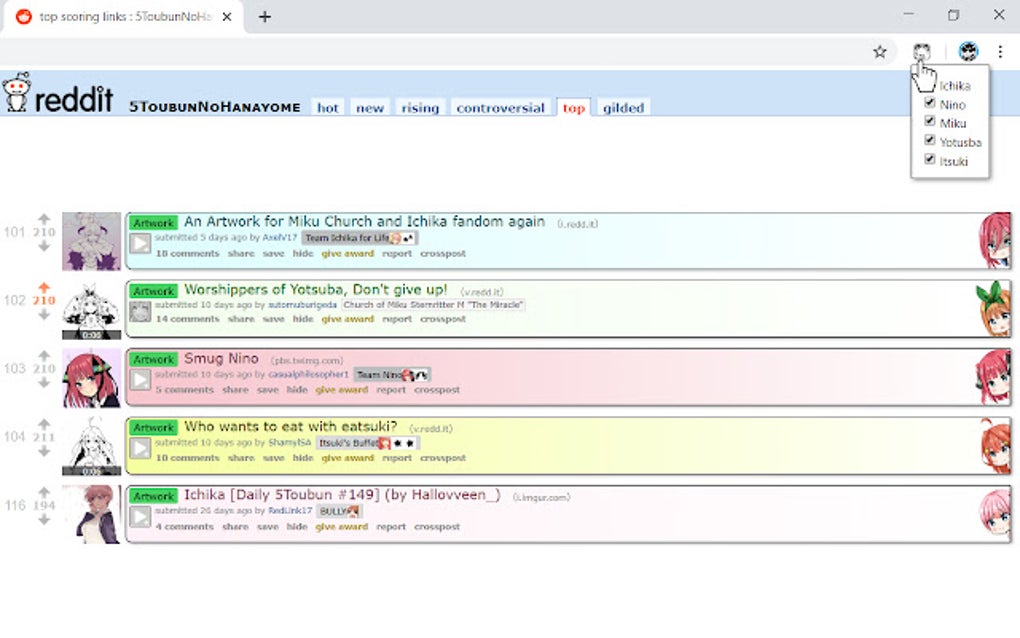Viewport: 1020px width, 638px height.
Task: Open the Chrome profile avatar
Action: pyautogui.click(x=966, y=51)
